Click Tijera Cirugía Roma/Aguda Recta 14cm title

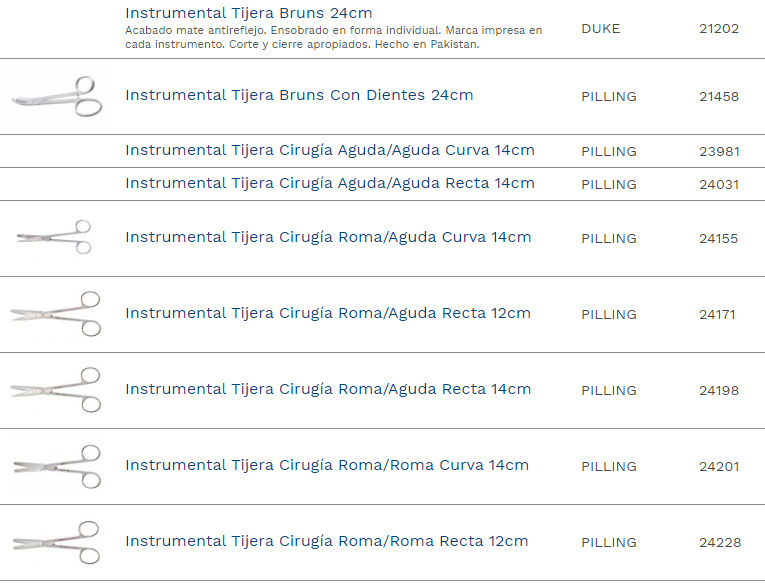[x=327, y=390]
